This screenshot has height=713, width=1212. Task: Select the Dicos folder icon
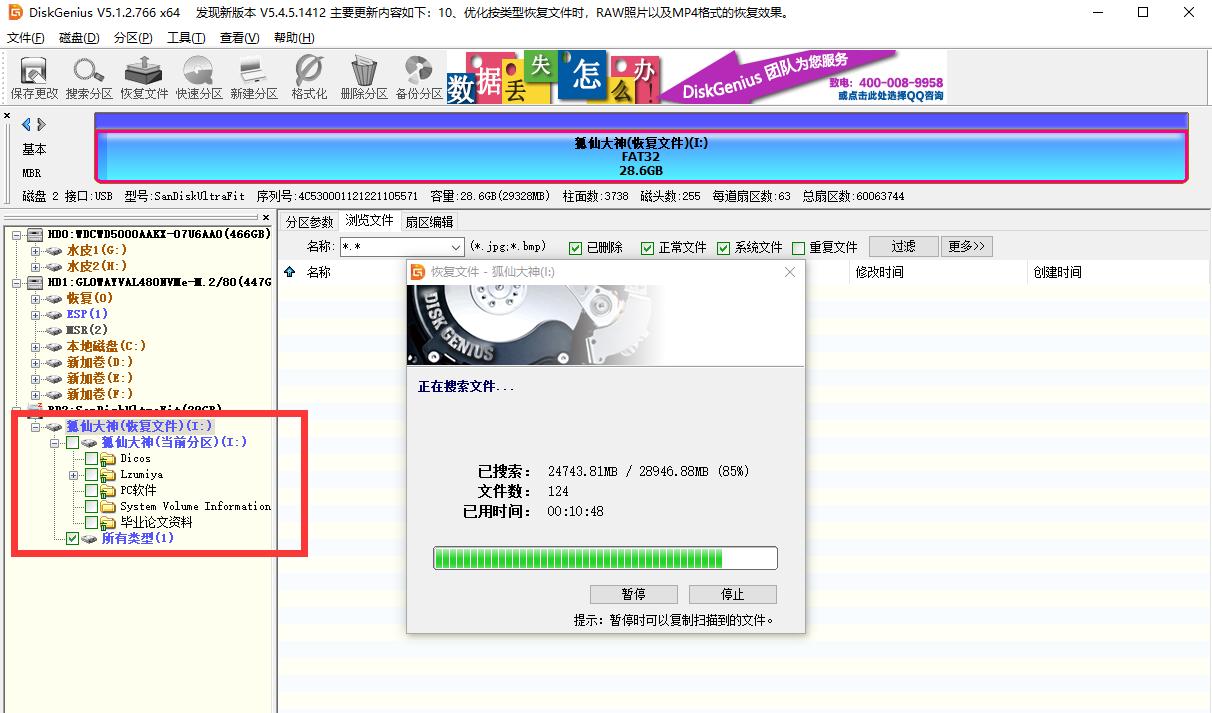coord(108,459)
